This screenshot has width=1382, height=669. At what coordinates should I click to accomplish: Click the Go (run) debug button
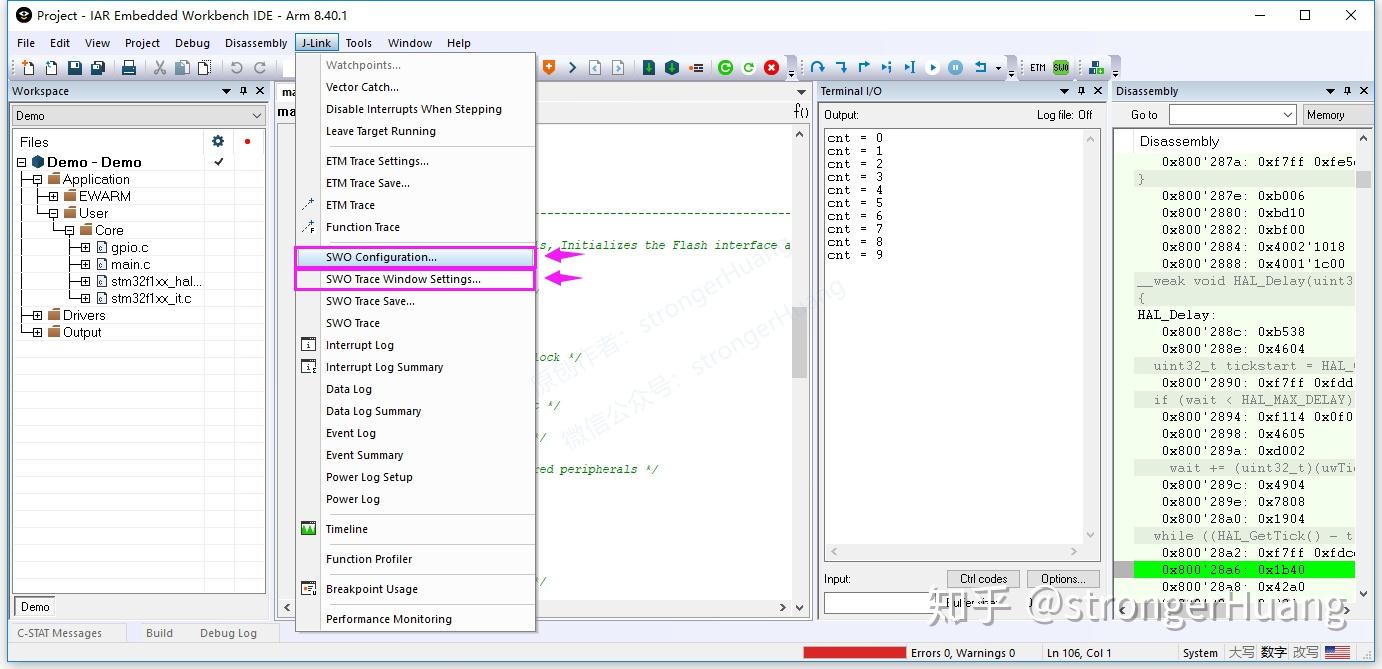point(932,67)
